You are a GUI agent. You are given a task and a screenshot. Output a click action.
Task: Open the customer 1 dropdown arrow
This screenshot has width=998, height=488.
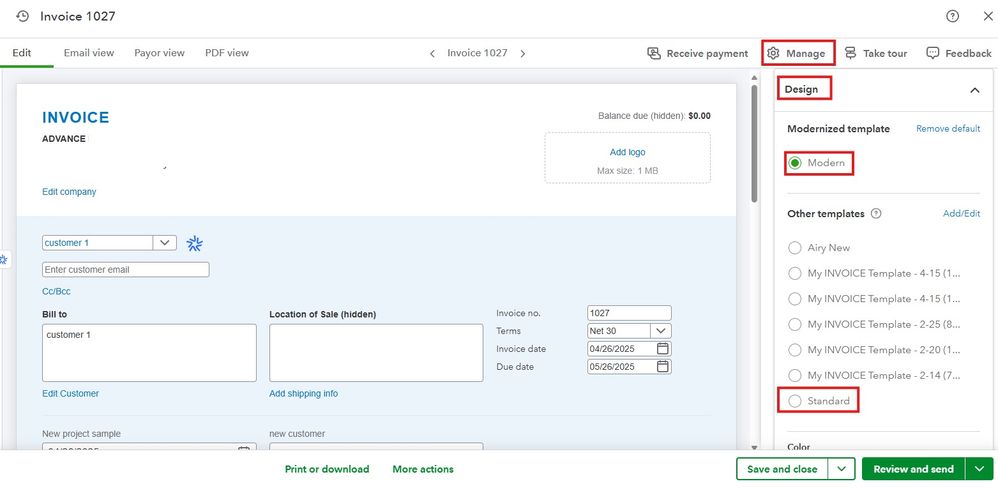tap(165, 243)
